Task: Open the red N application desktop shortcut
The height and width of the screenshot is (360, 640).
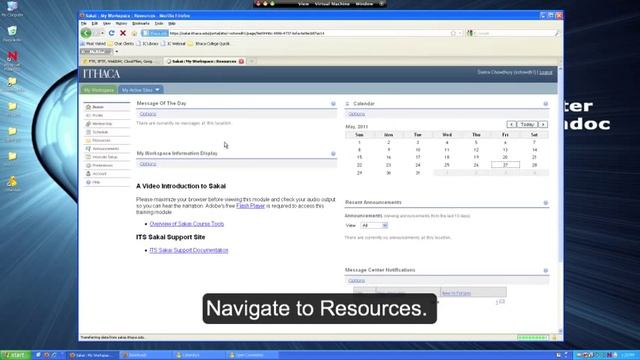Action: click(x=12, y=59)
